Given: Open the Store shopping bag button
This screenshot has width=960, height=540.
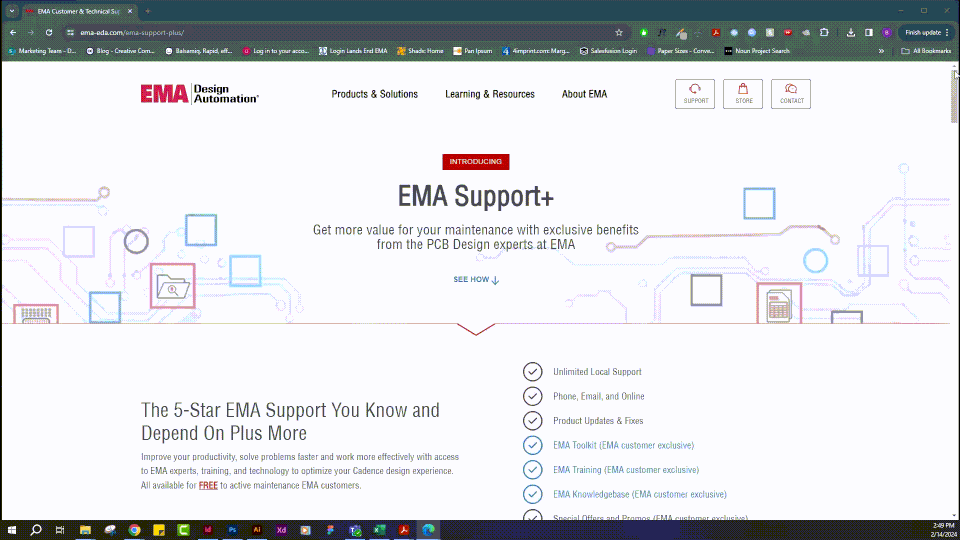Looking at the screenshot, I should tap(743, 94).
